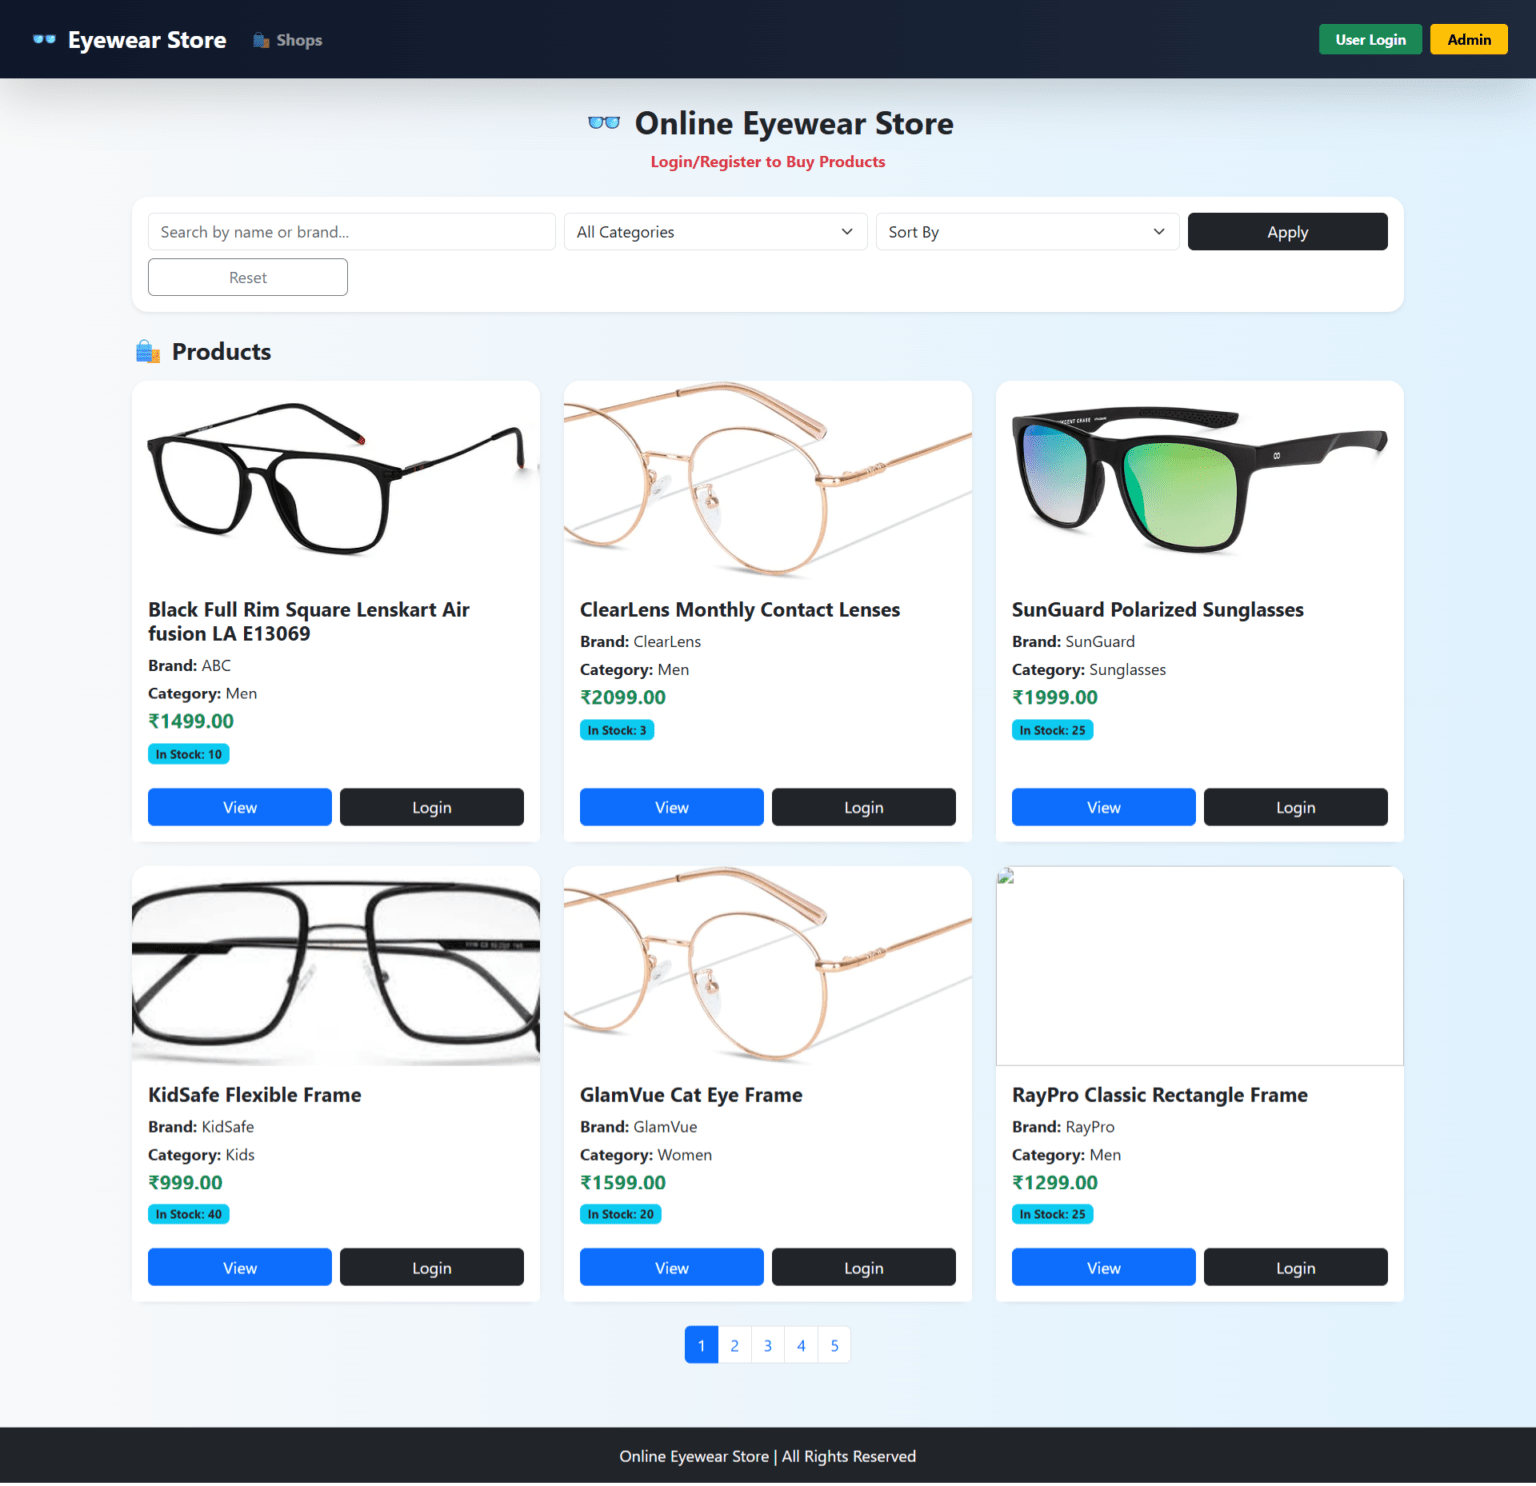Click the search by name or brand field
Viewport: 1536px width, 1486px height.
pos(351,231)
